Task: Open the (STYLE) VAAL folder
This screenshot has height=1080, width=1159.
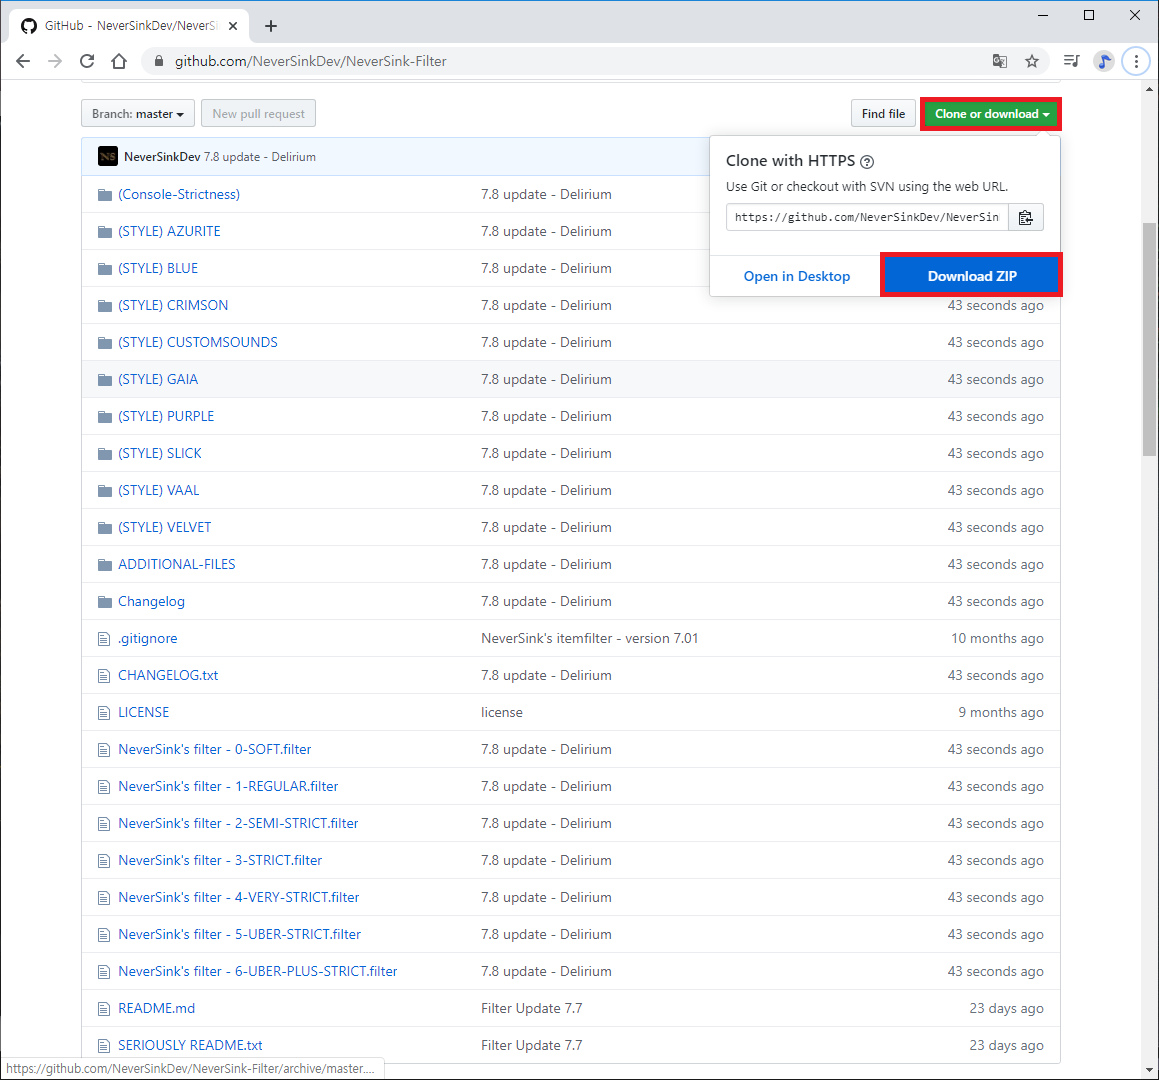Action: (x=159, y=490)
